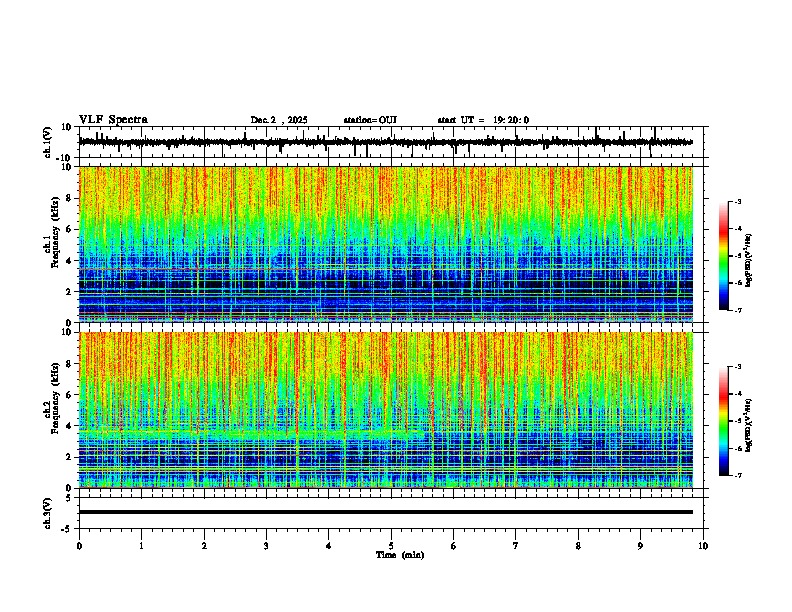This screenshot has height=612, width=792.
Task: Click inside the ch.1 spectrogram plot
Action: 386,244
